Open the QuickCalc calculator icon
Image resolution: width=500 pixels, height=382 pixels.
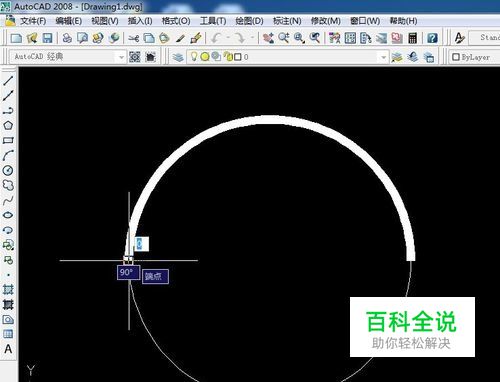pyautogui.click(x=413, y=38)
